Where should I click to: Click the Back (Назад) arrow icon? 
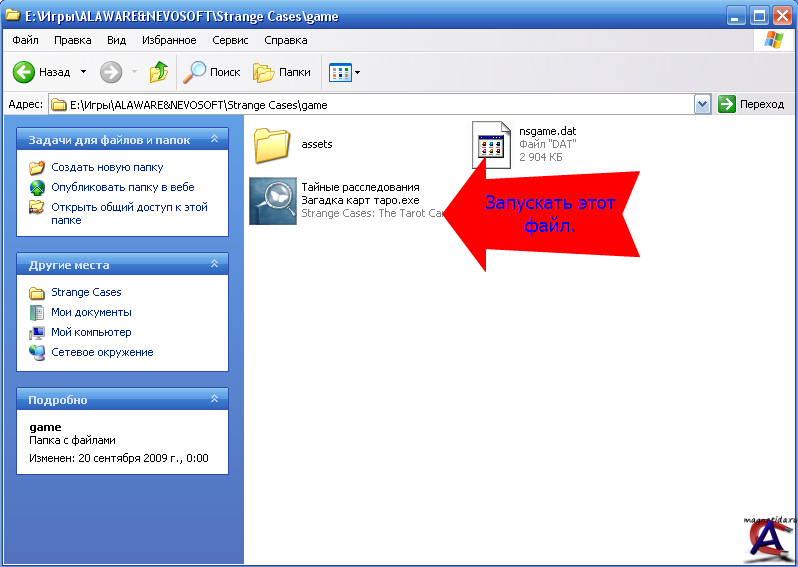tap(24, 72)
